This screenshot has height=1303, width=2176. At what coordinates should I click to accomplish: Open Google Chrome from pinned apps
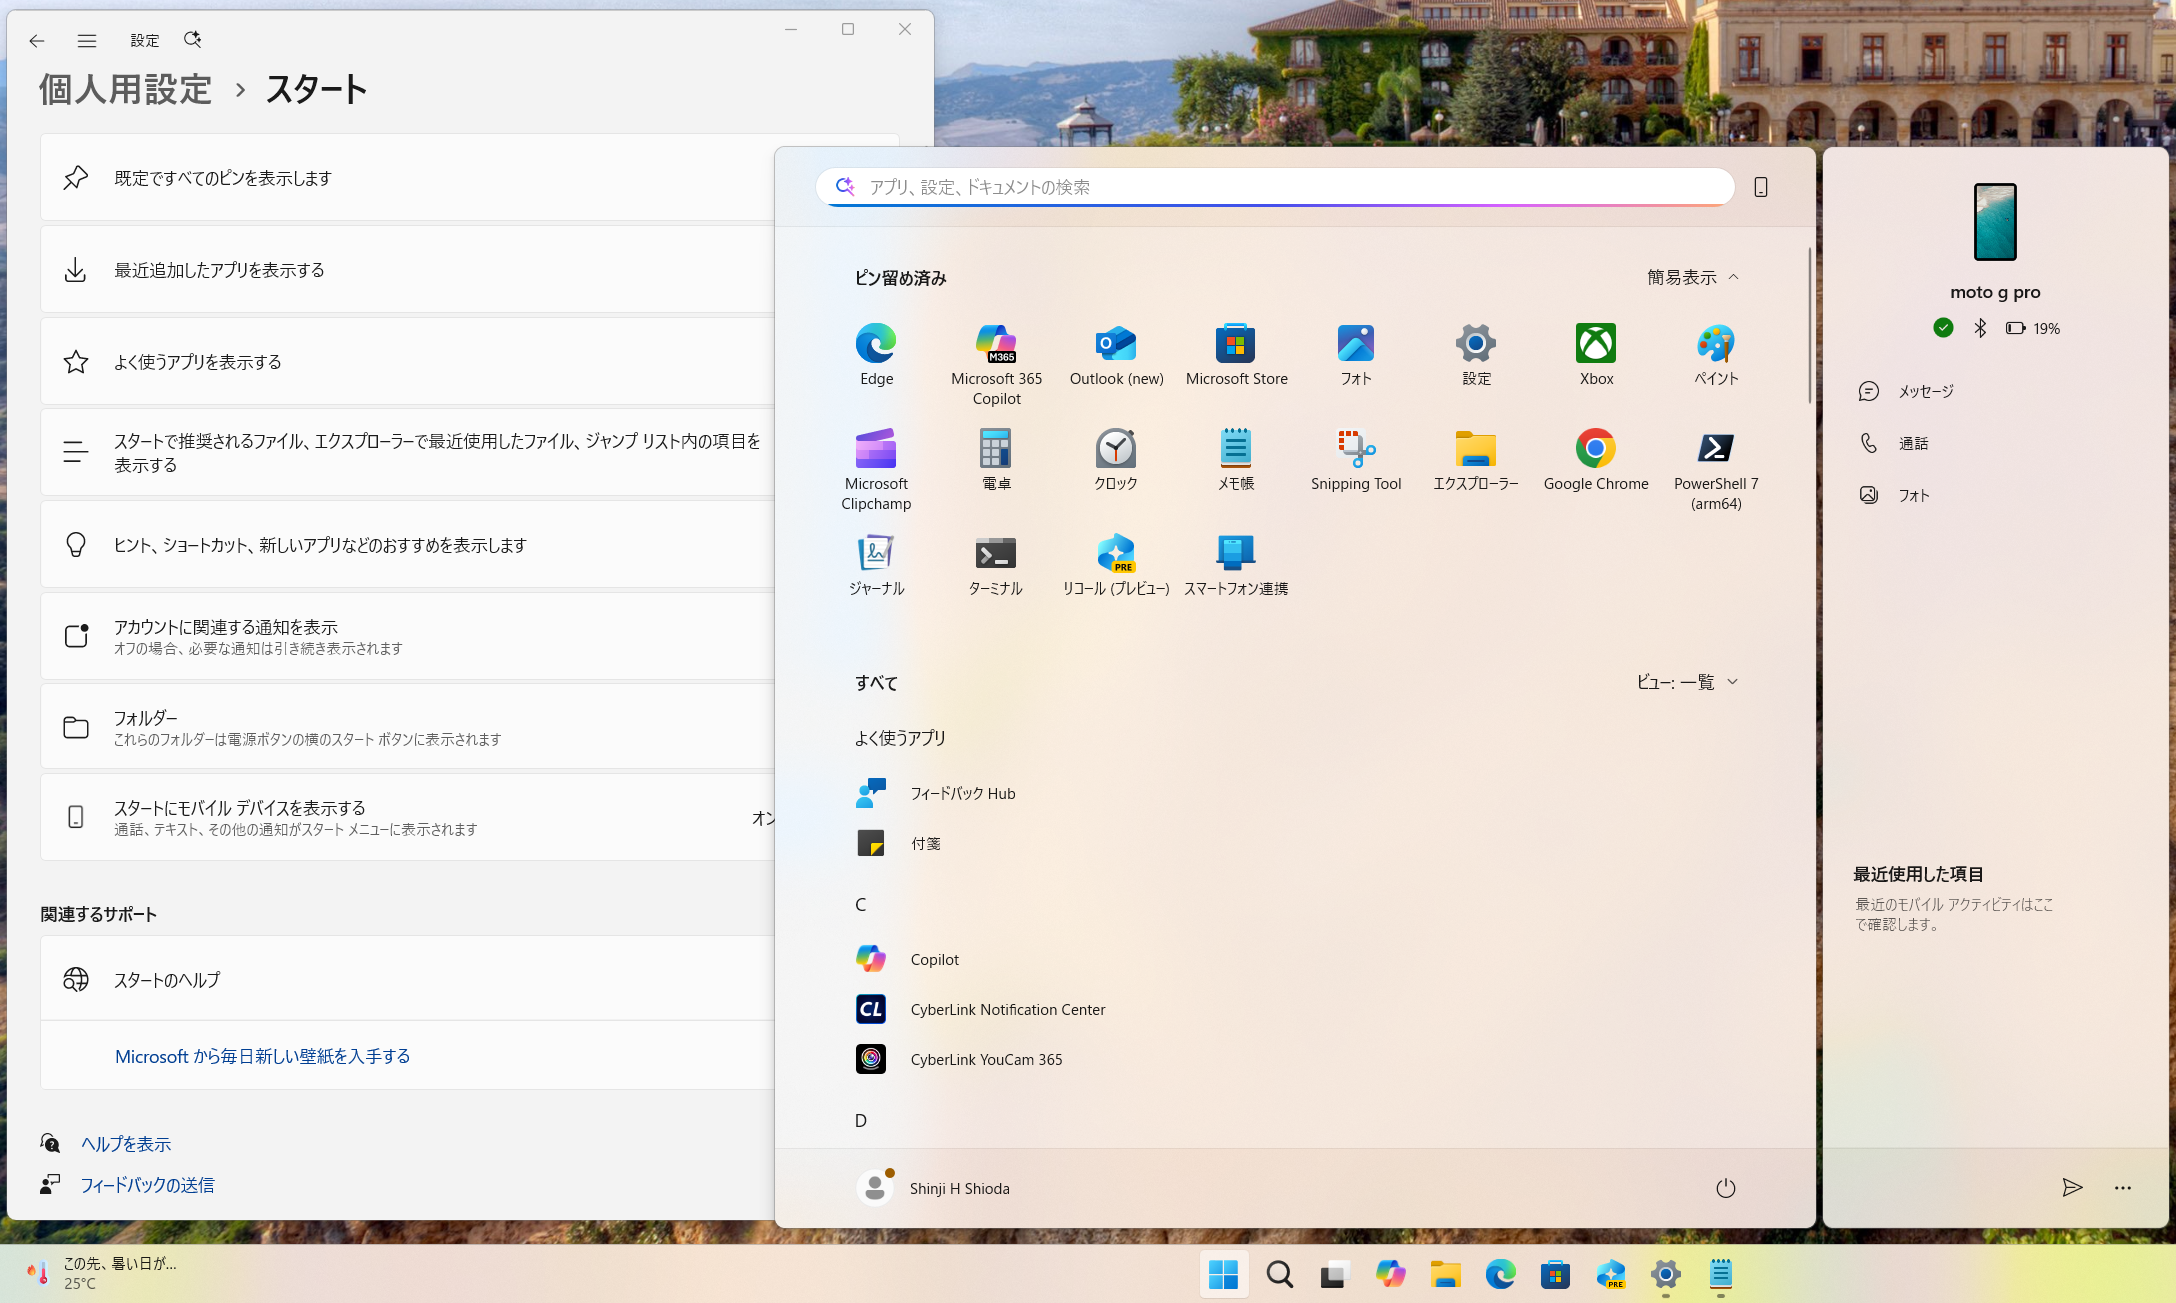[1596, 460]
